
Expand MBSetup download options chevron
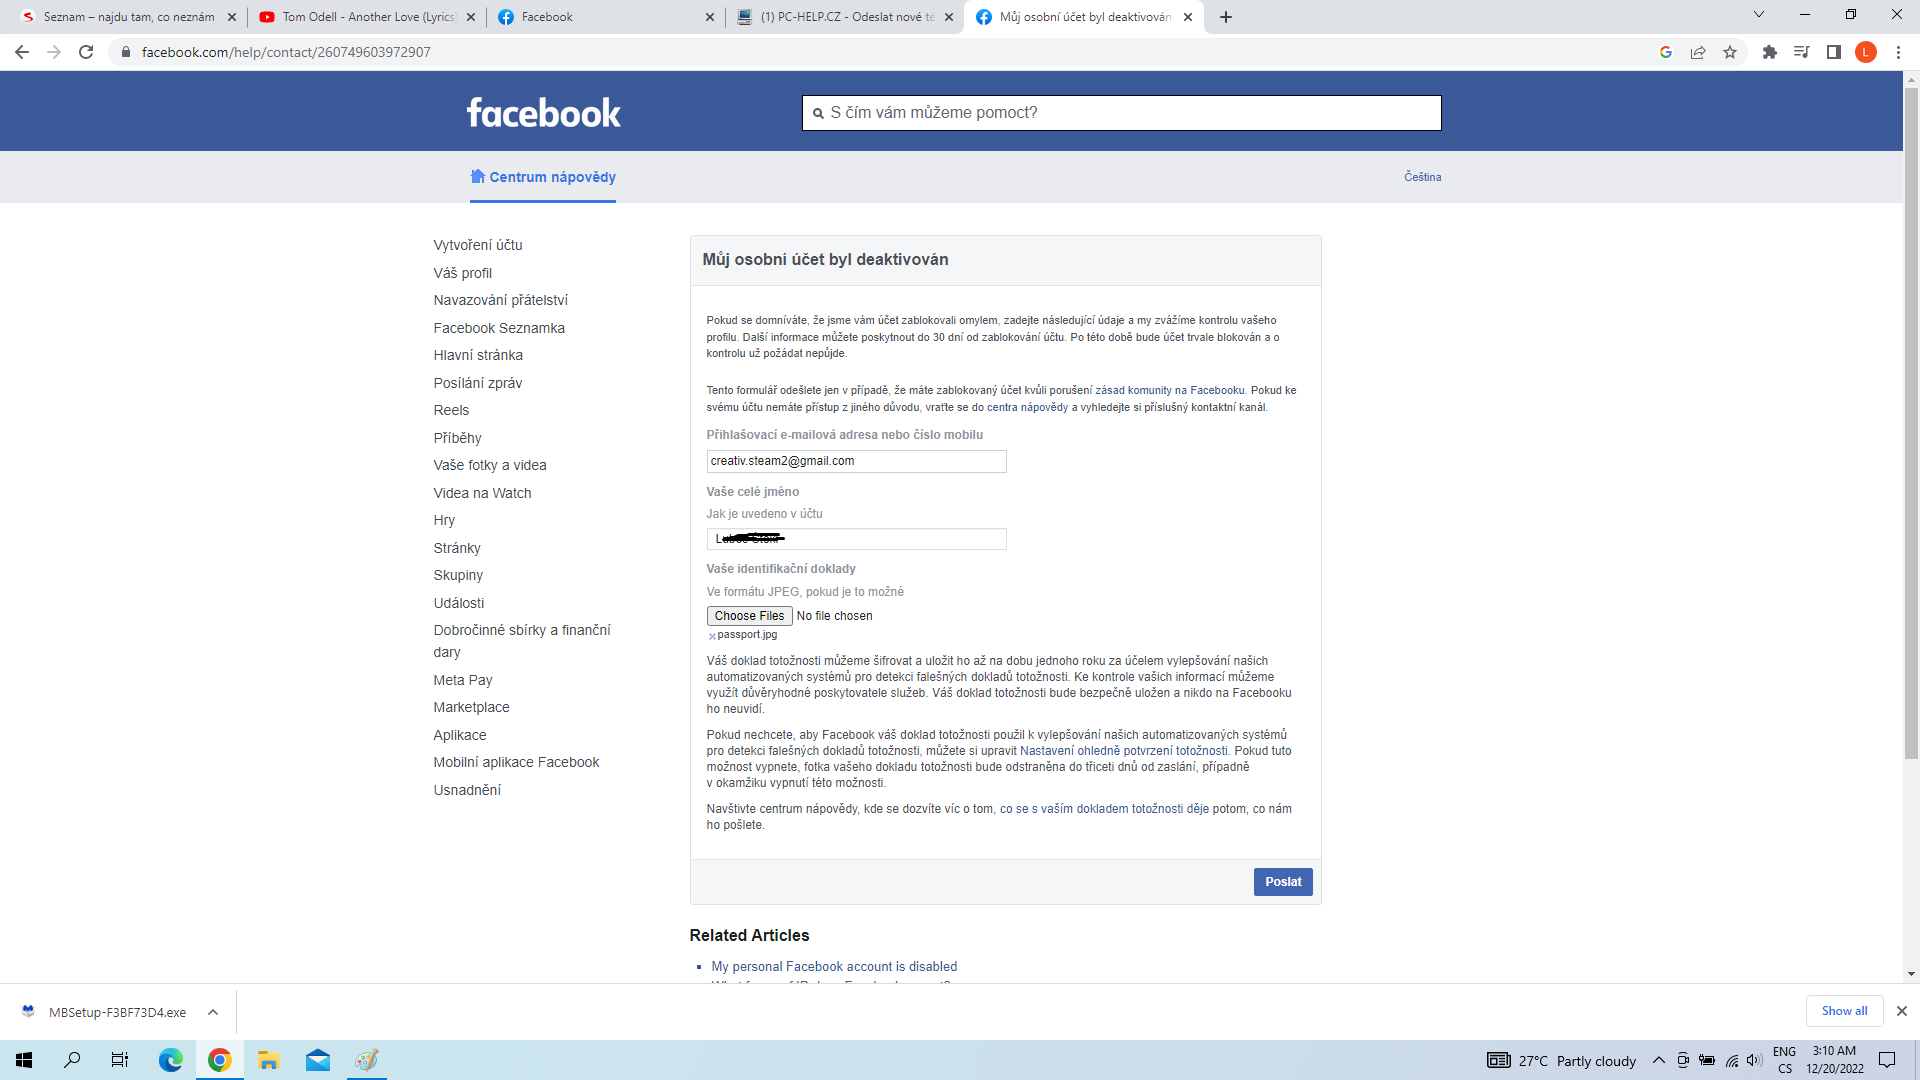click(213, 1012)
